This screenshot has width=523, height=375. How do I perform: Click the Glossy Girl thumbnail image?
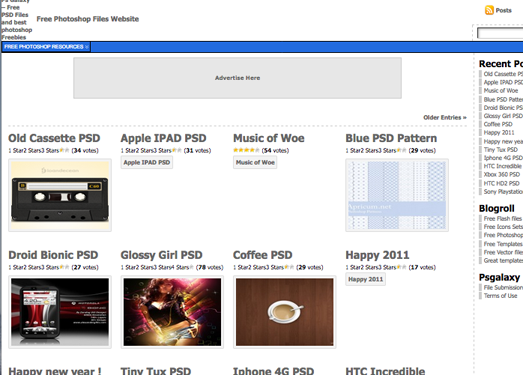tap(172, 312)
